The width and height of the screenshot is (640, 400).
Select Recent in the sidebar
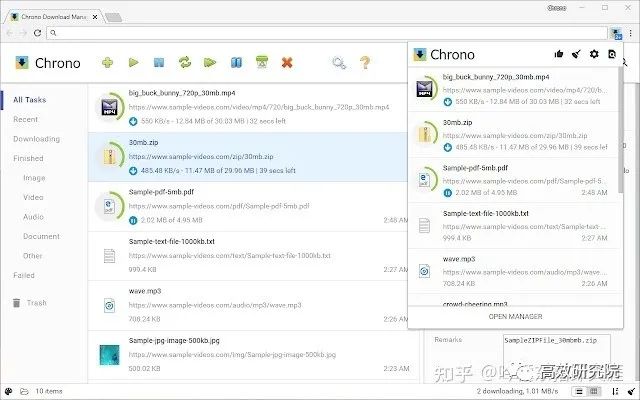point(25,119)
